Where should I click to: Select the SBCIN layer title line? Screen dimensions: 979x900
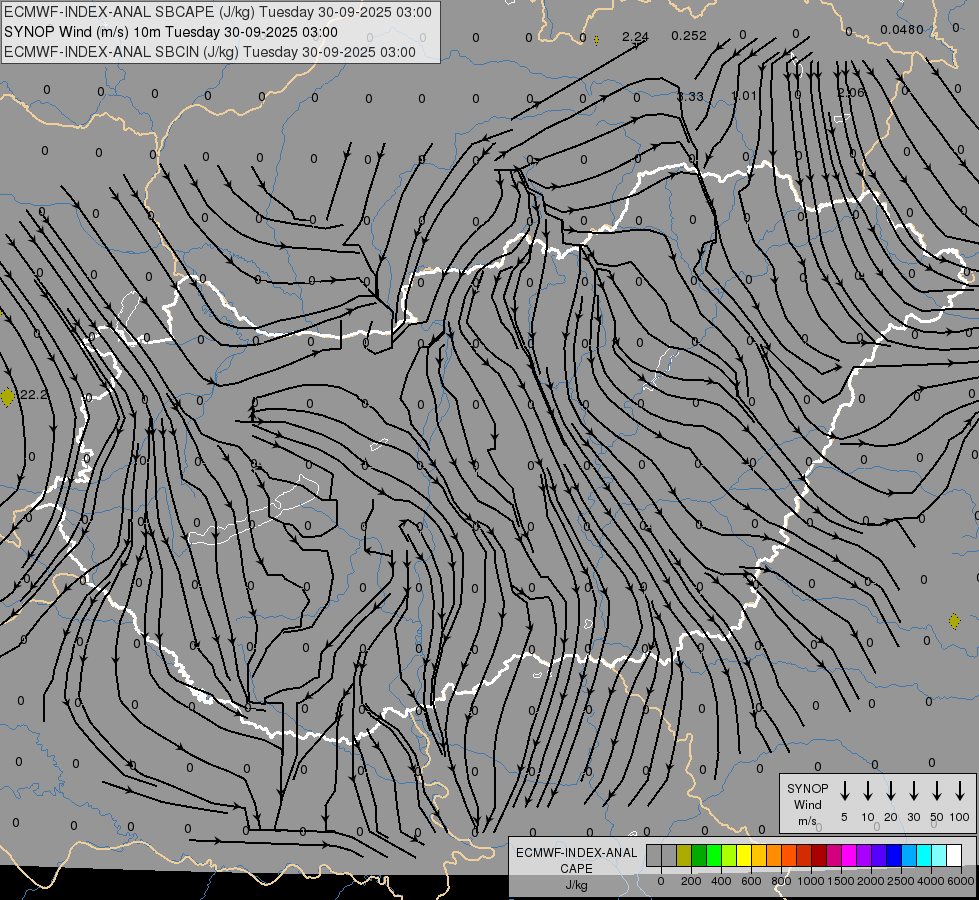click(x=210, y=51)
